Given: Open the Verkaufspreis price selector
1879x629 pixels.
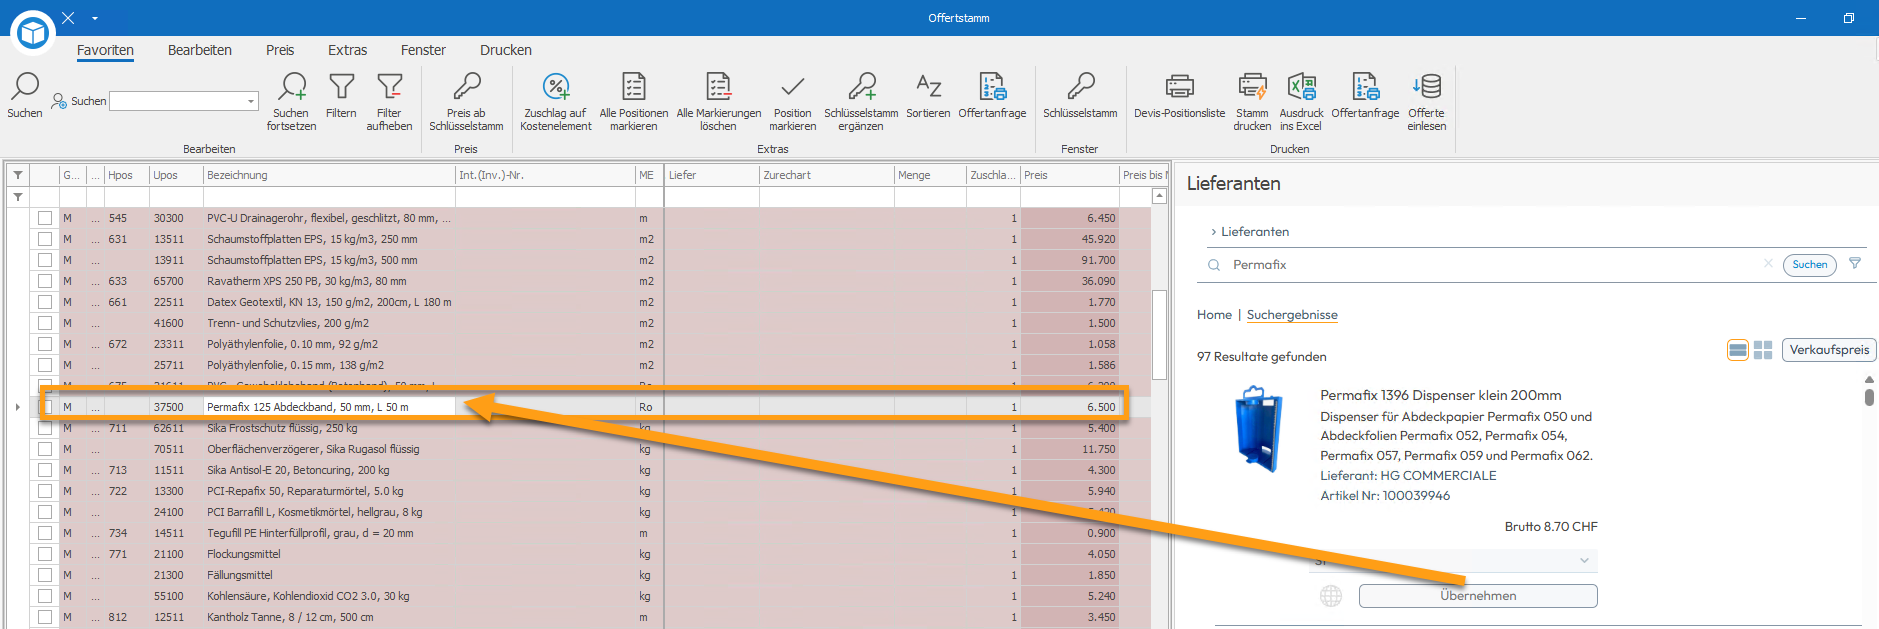Looking at the screenshot, I should 1829,350.
